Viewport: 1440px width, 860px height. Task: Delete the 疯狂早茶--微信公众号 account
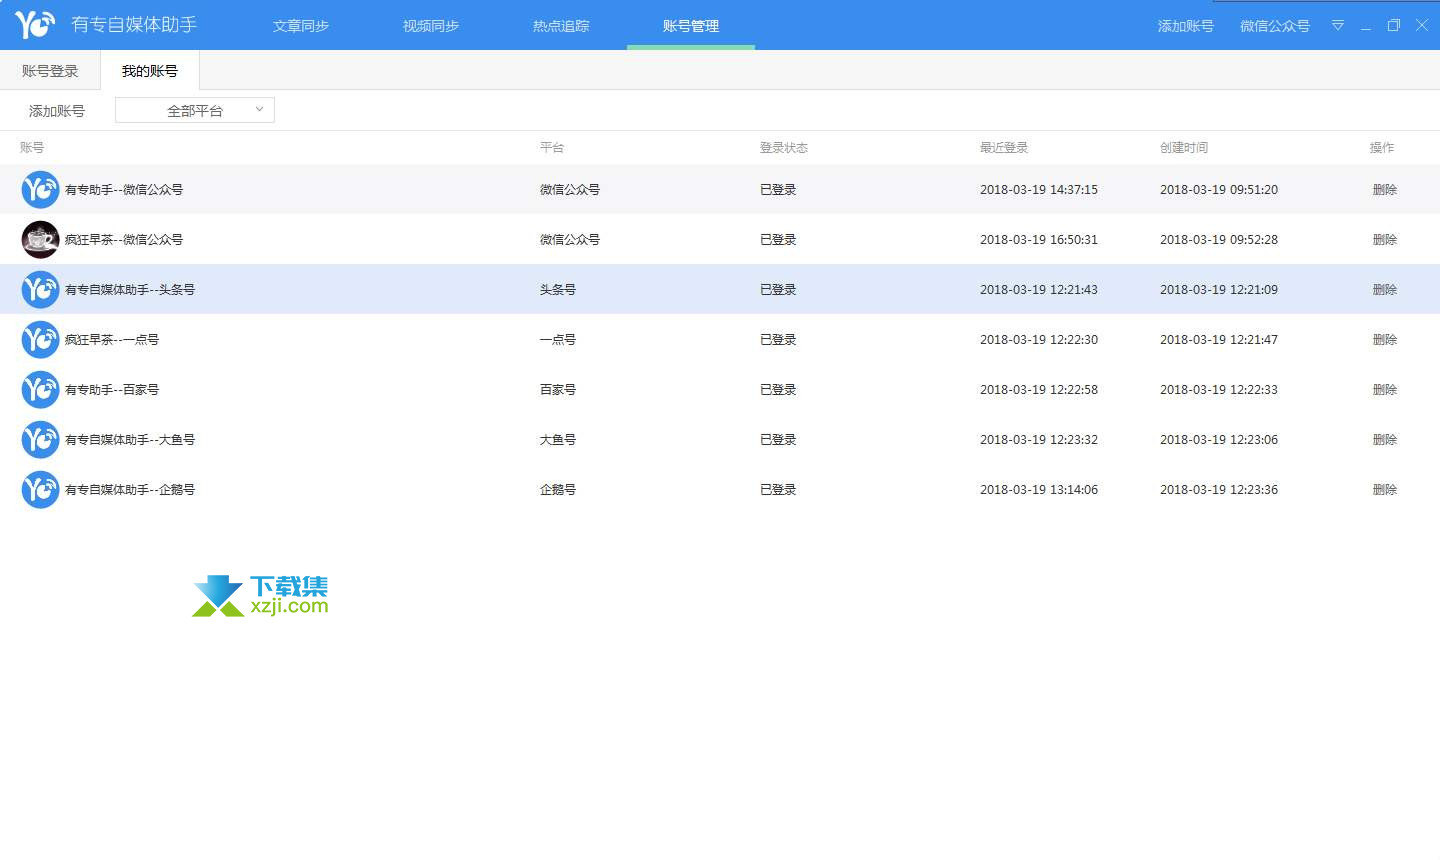click(x=1385, y=240)
